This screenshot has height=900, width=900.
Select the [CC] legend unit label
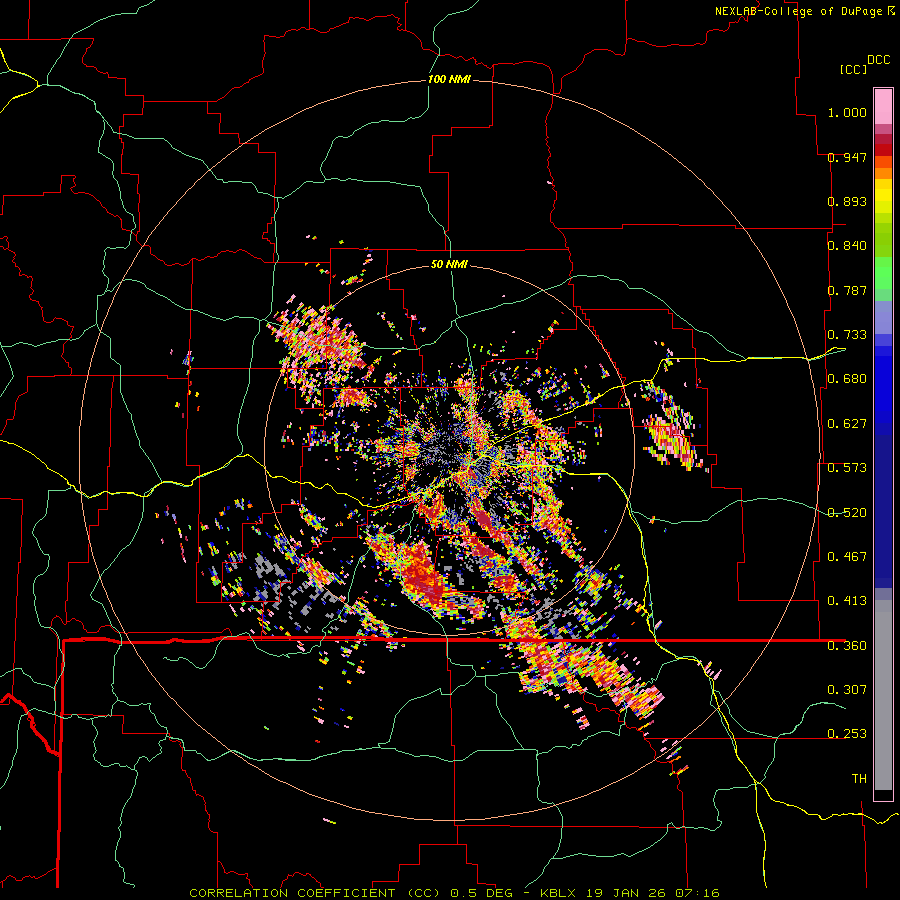pyautogui.click(x=853, y=69)
